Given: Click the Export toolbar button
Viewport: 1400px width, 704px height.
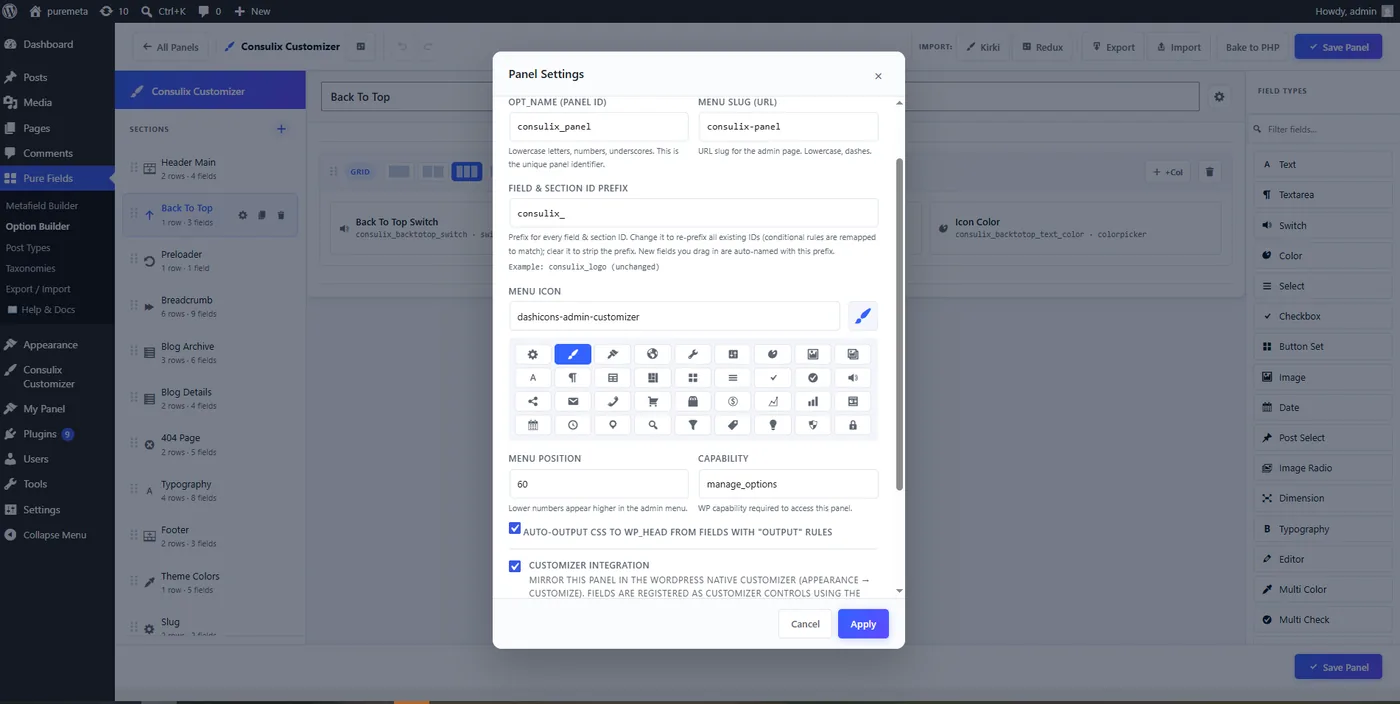Looking at the screenshot, I should 1113,47.
